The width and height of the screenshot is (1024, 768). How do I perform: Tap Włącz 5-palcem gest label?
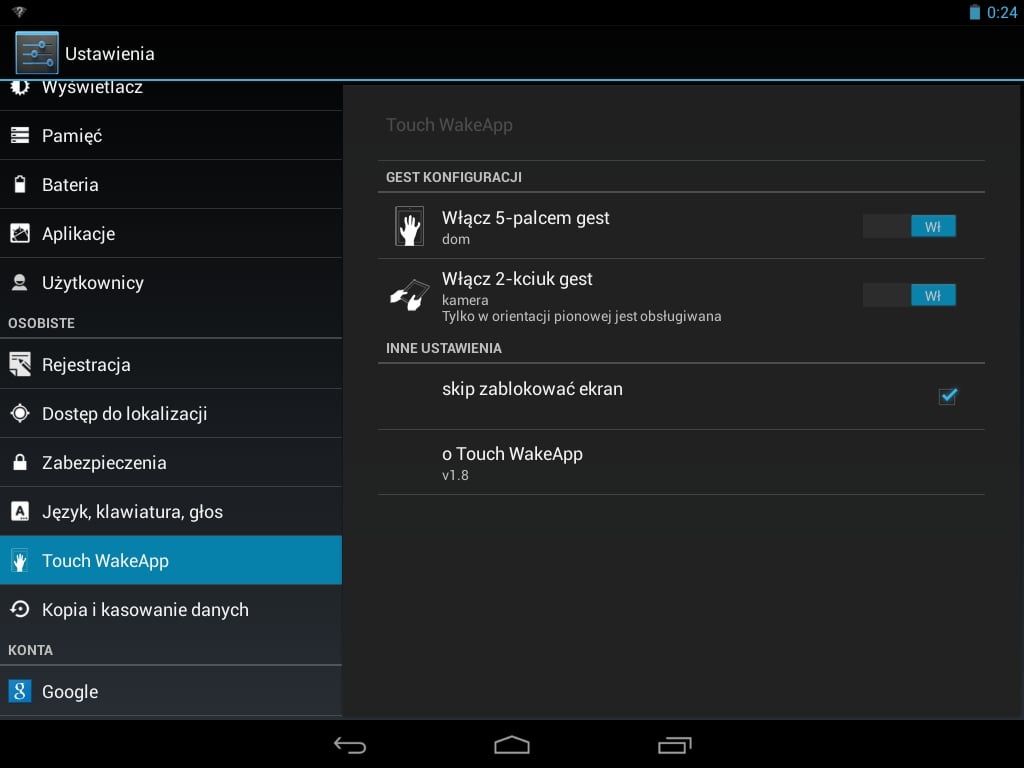tap(526, 217)
